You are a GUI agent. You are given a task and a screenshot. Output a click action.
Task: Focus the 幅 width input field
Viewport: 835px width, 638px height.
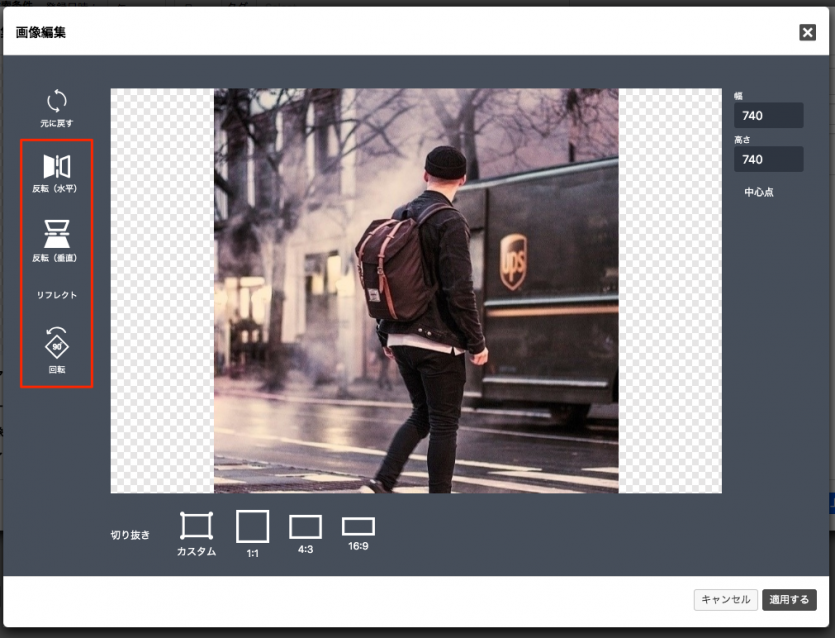(768, 116)
